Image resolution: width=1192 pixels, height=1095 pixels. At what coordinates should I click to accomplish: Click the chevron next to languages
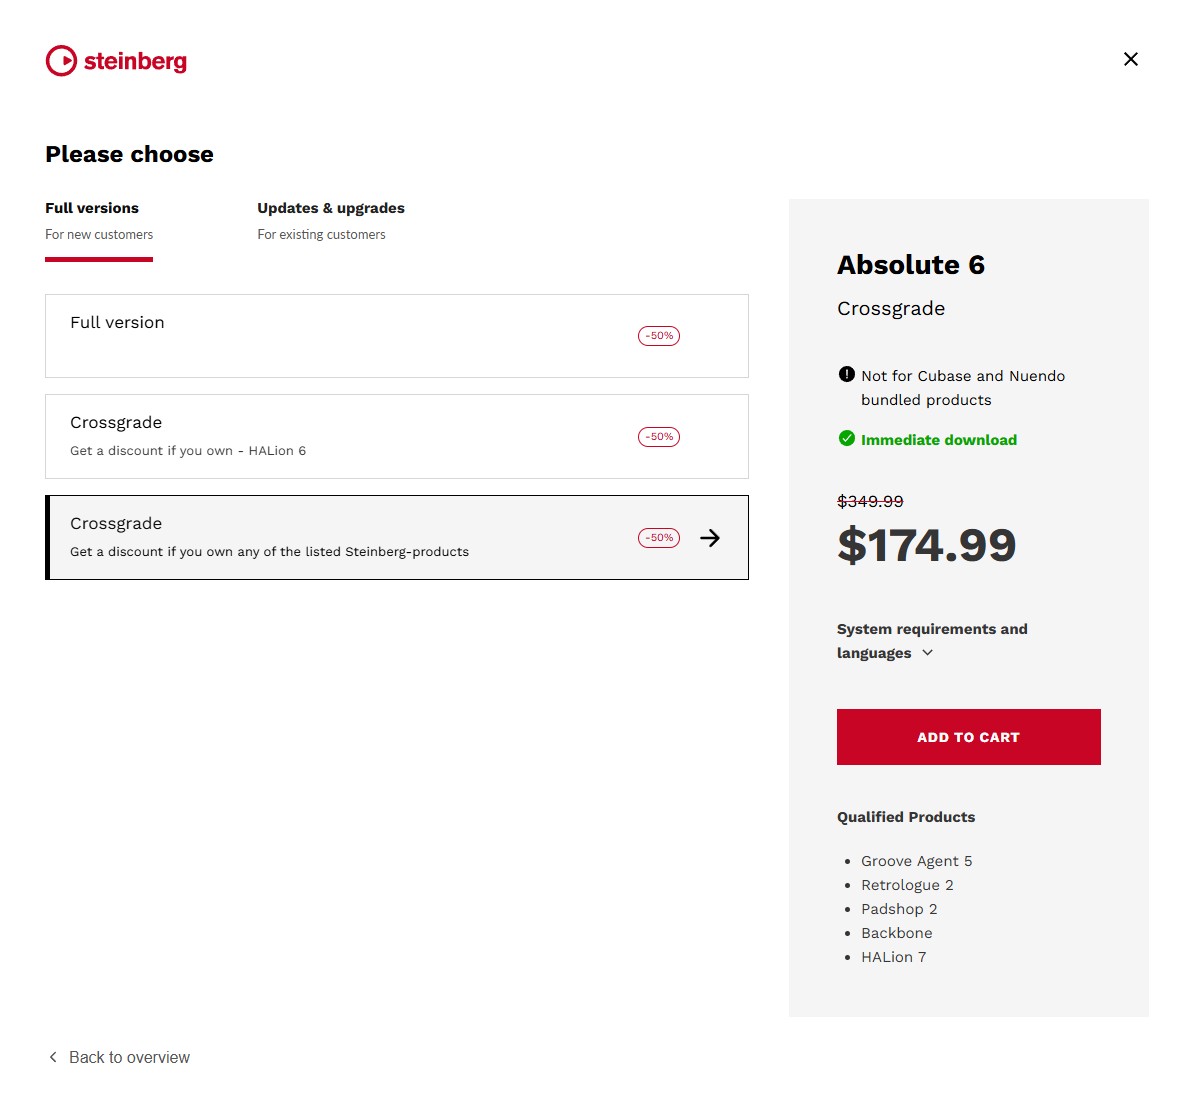click(927, 653)
